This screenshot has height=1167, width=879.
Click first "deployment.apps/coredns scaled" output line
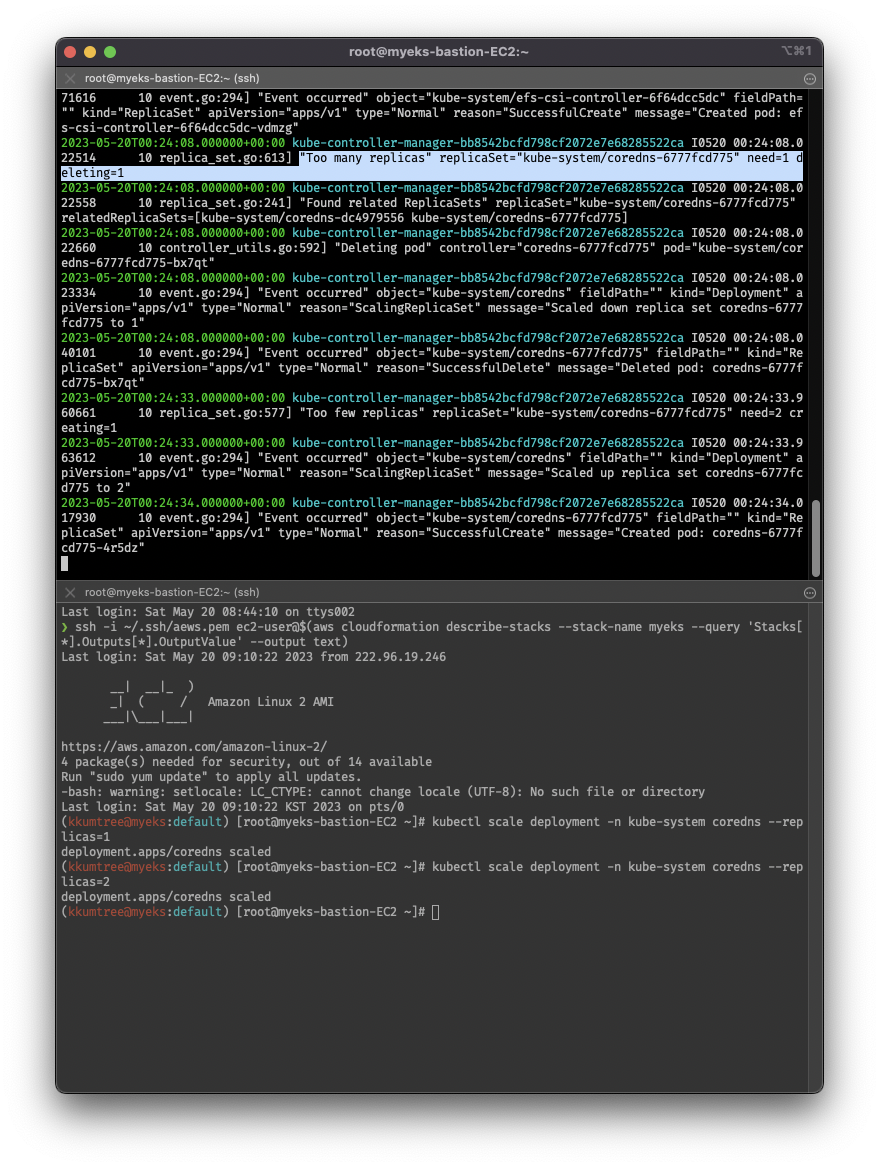point(166,851)
